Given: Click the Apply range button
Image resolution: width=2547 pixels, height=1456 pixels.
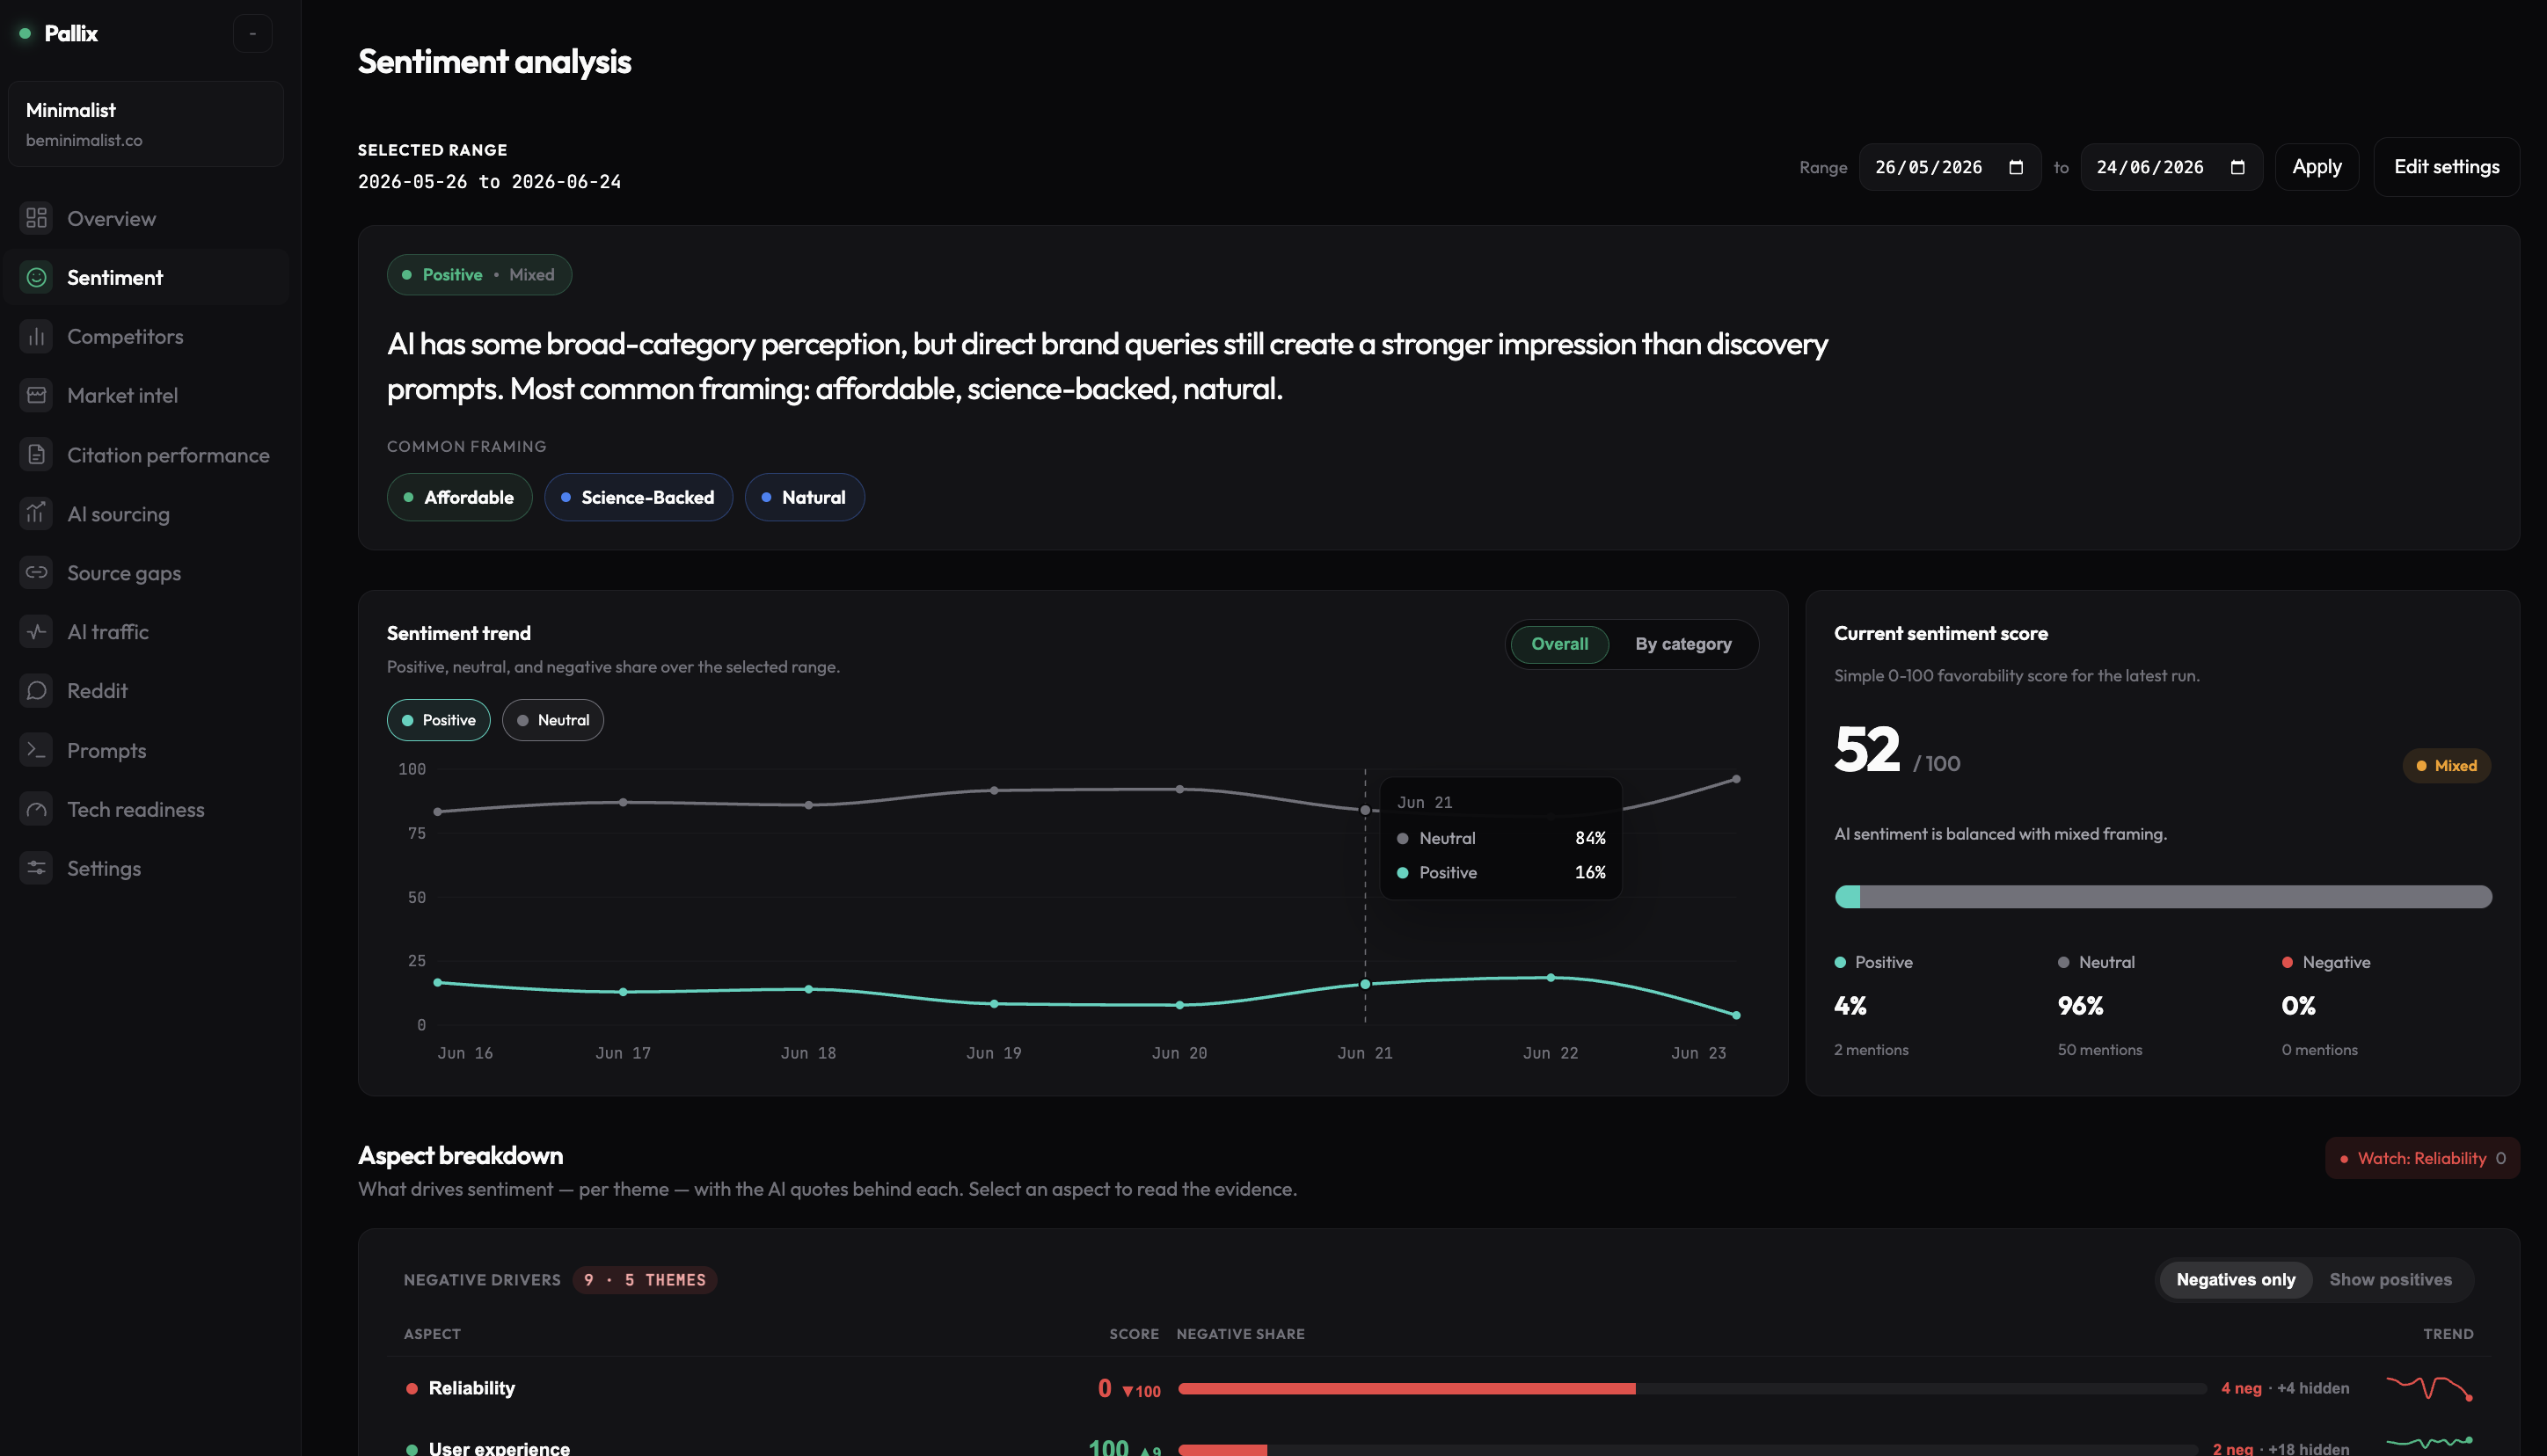Looking at the screenshot, I should [2316, 167].
